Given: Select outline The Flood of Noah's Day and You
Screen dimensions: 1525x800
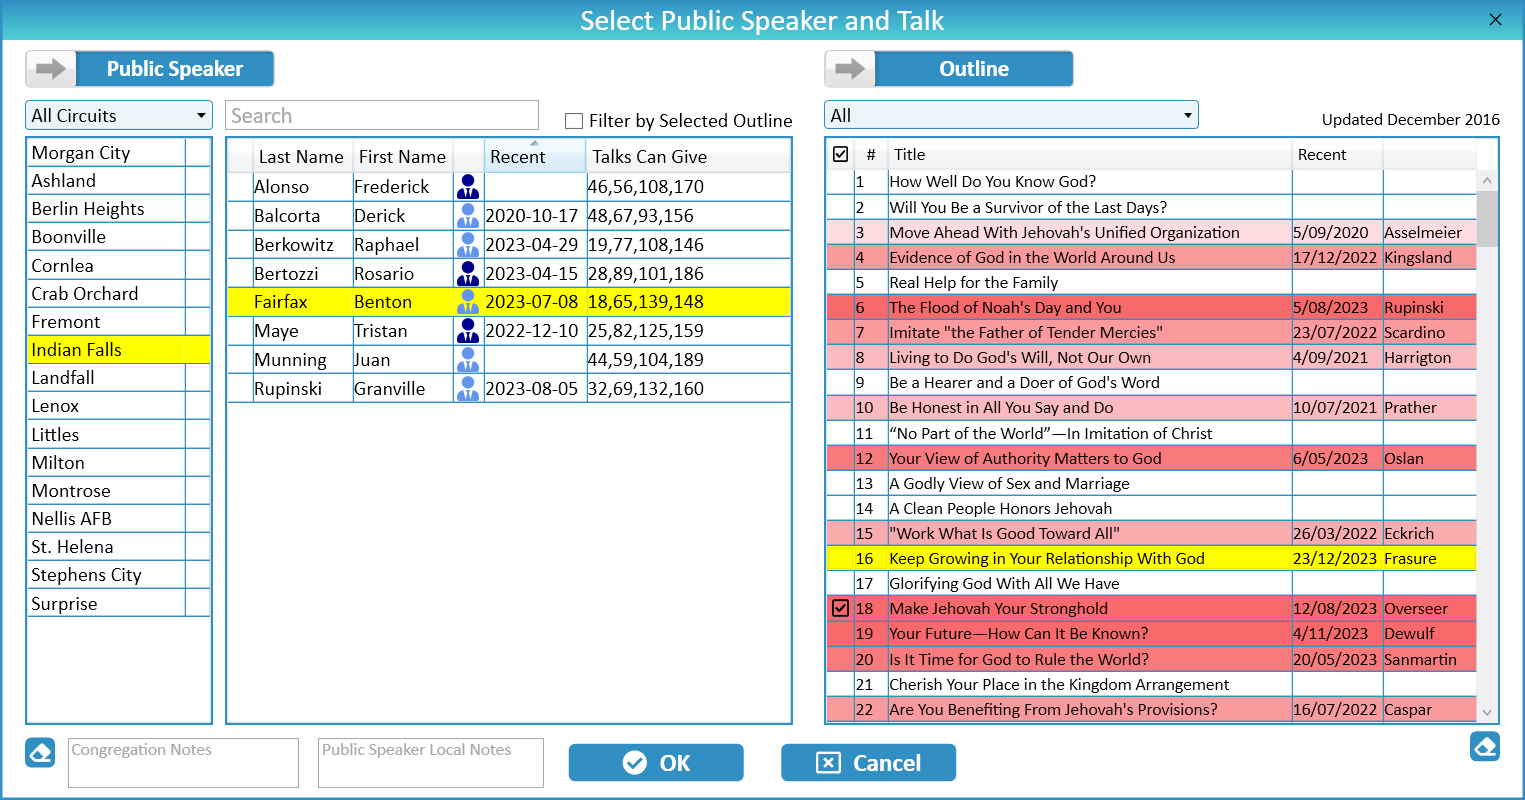Looking at the screenshot, I should point(1151,307).
